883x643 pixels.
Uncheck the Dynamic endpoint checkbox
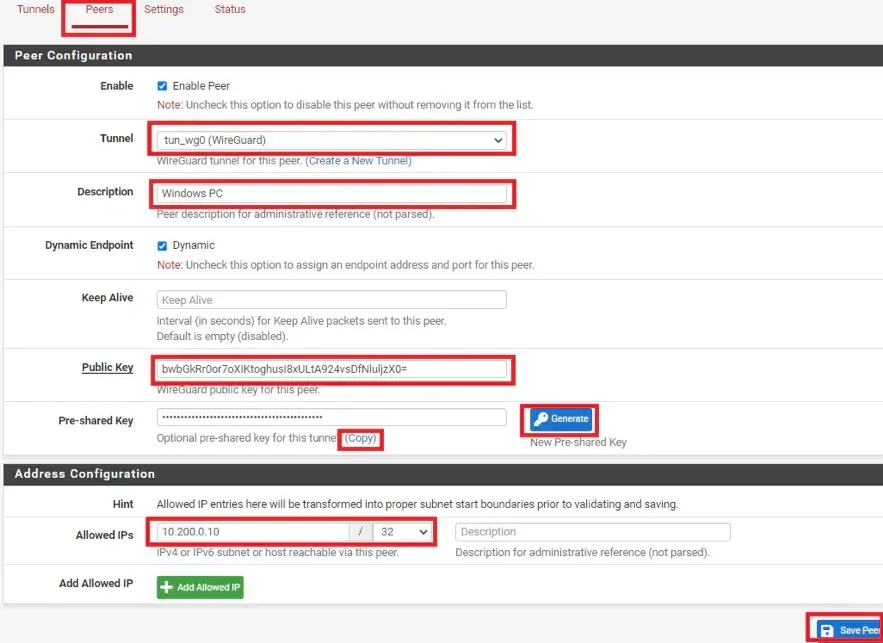pos(162,245)
